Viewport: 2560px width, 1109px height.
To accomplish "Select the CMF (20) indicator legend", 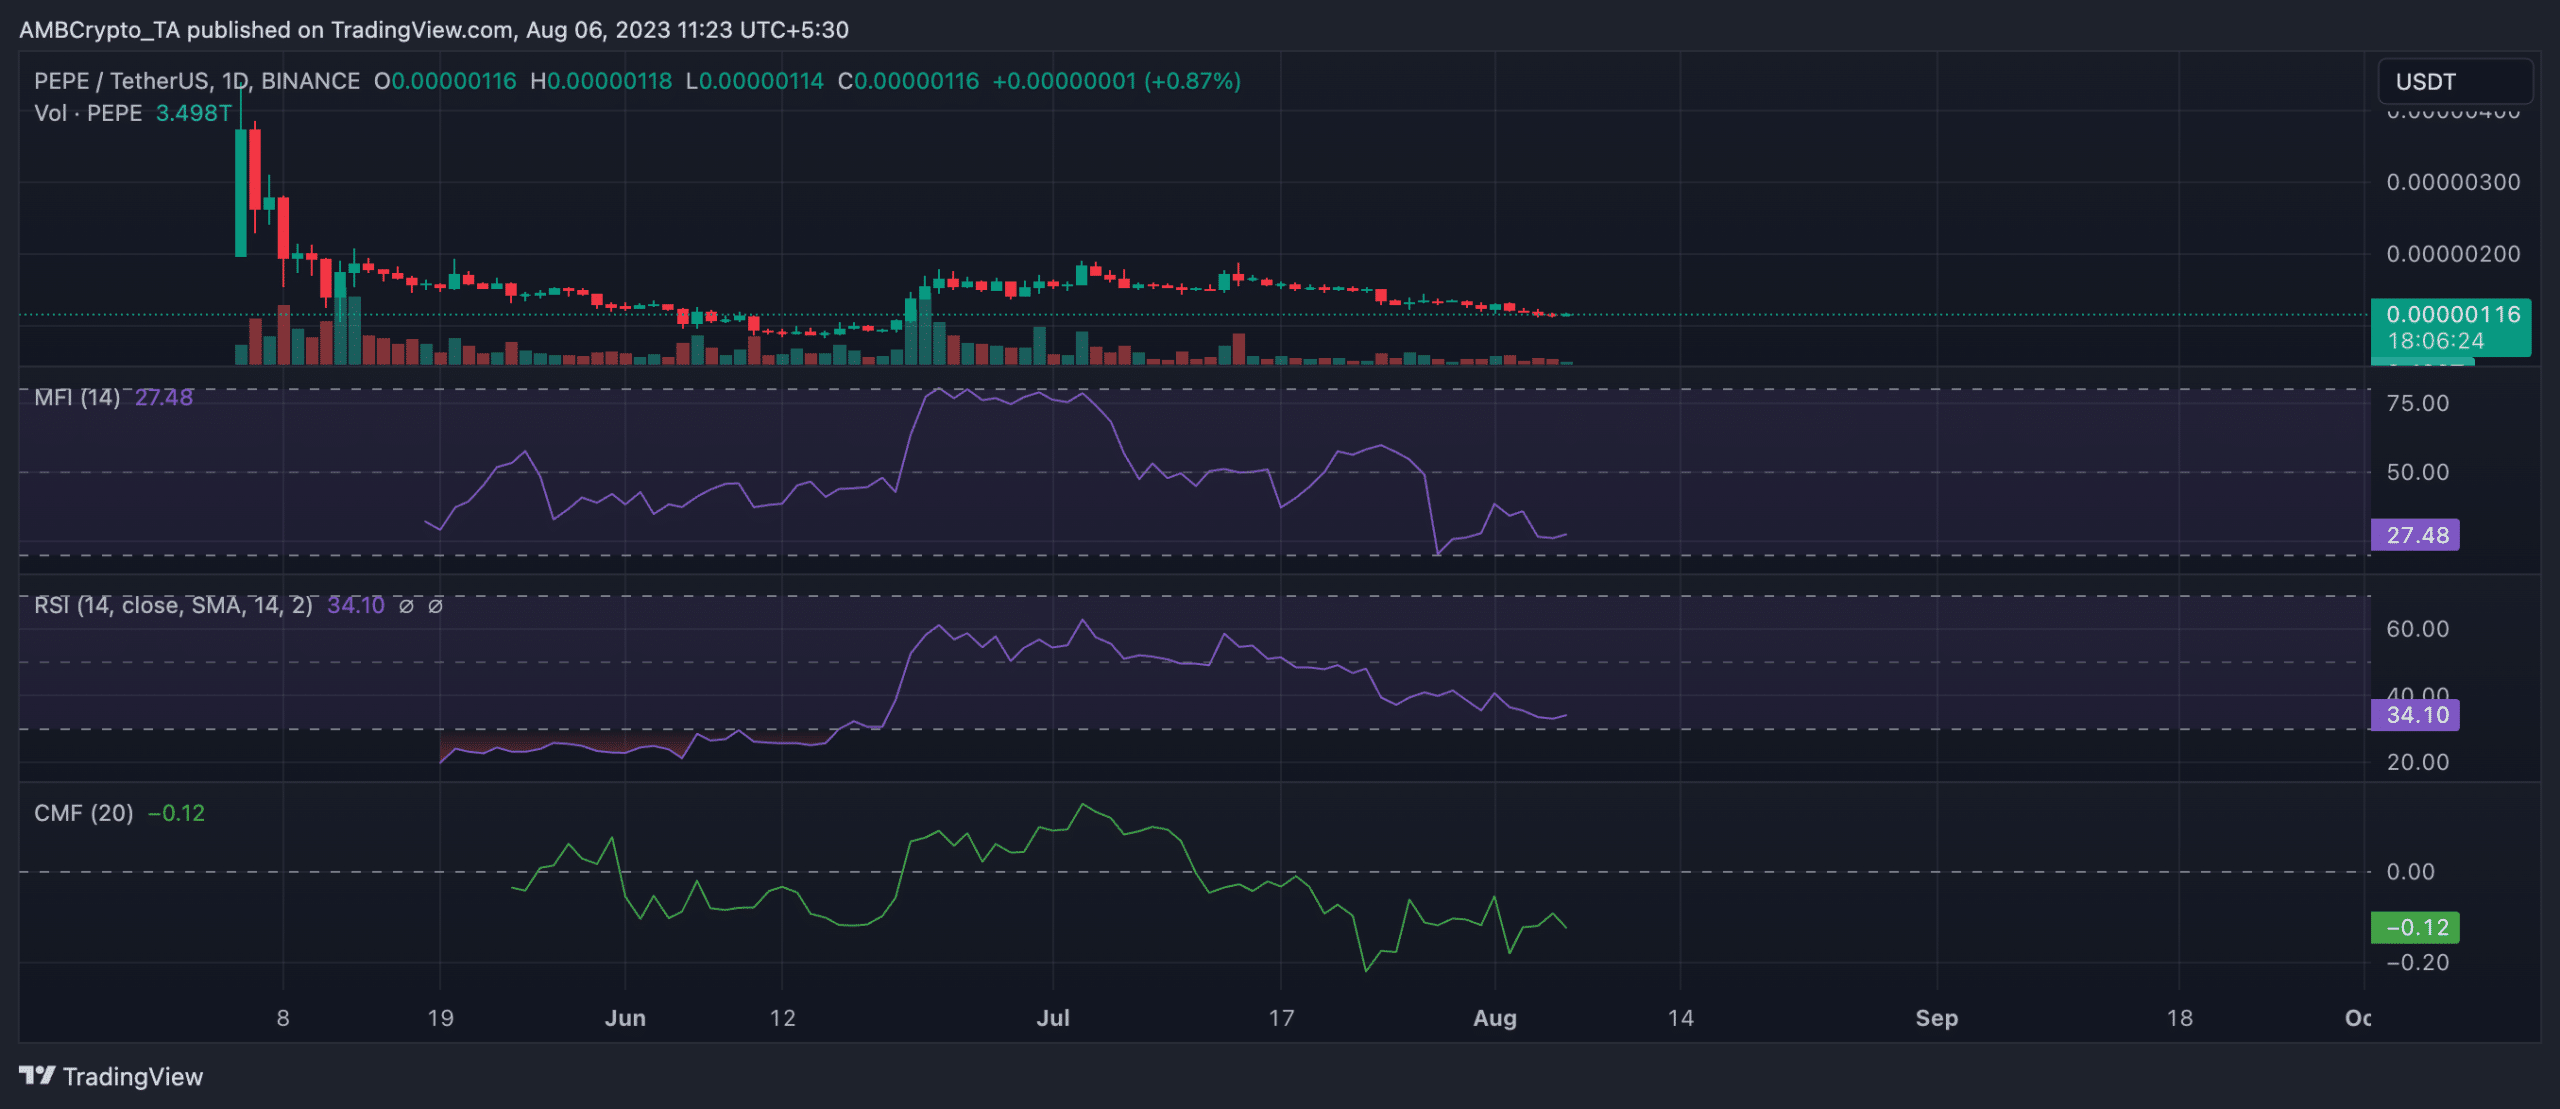I will click(83, 813).
